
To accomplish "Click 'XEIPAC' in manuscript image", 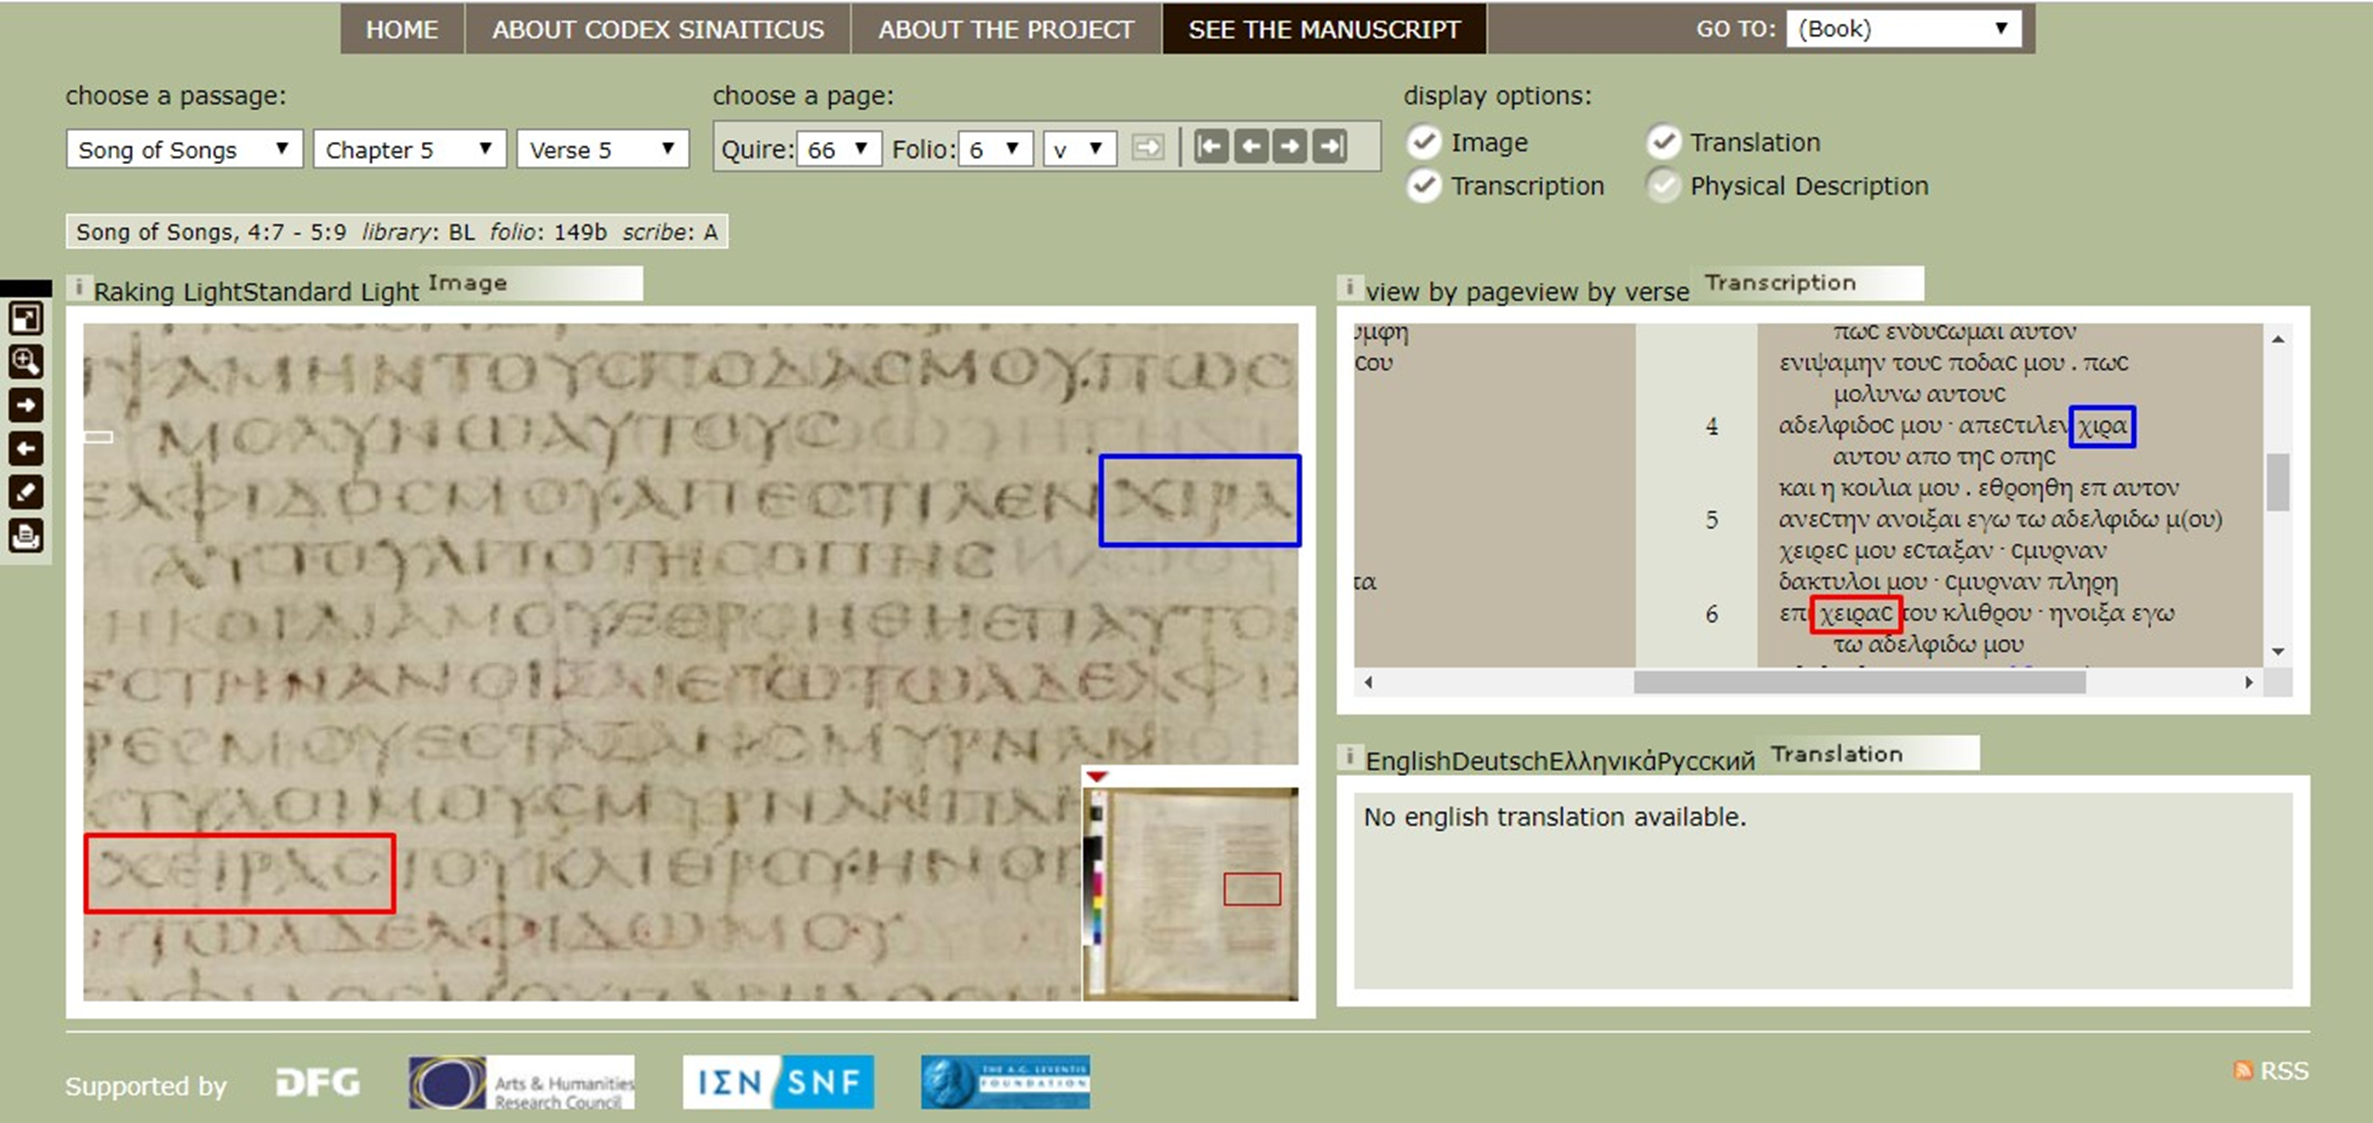I will (239, 873).
